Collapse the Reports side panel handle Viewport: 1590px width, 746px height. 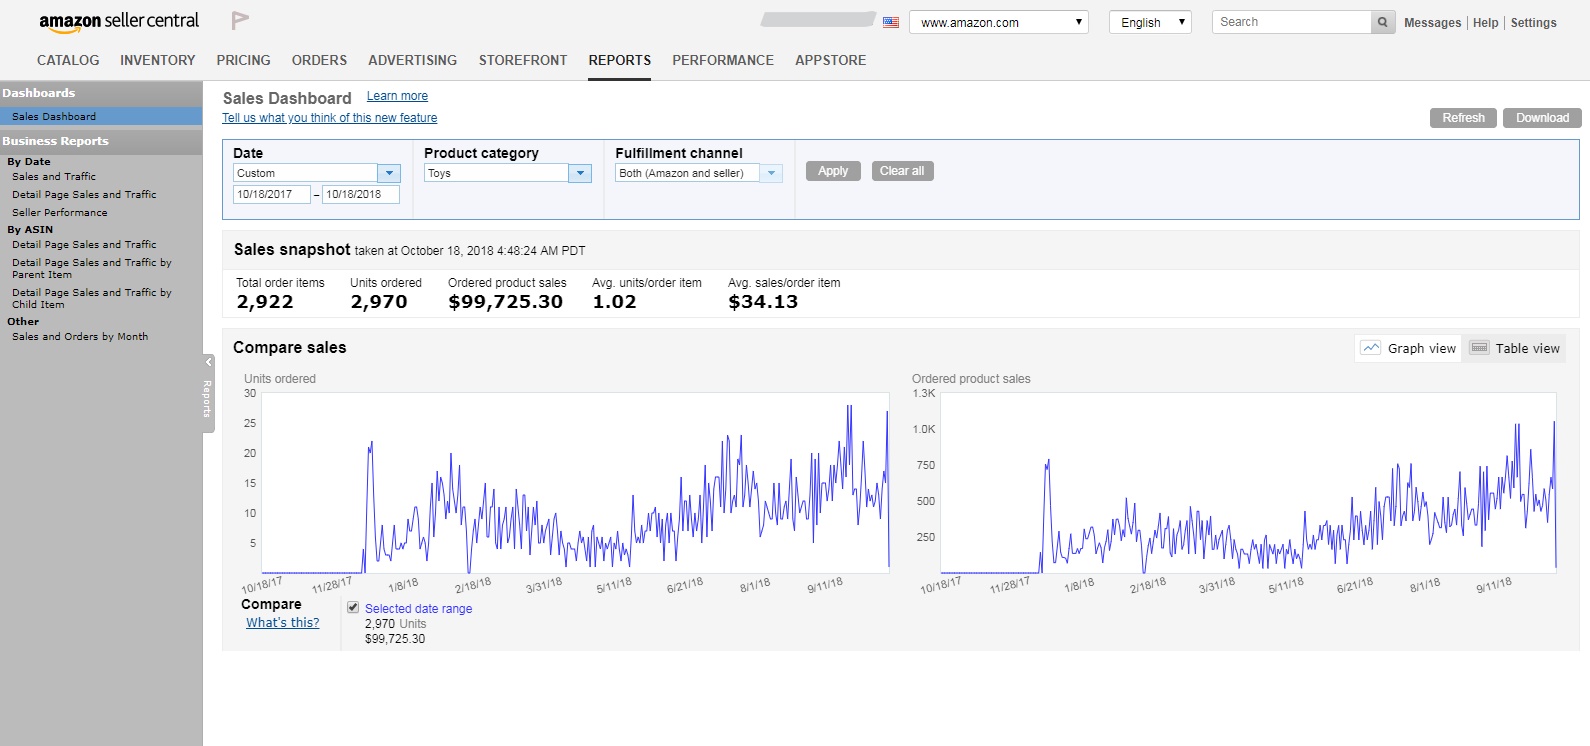tap(208, 393)
